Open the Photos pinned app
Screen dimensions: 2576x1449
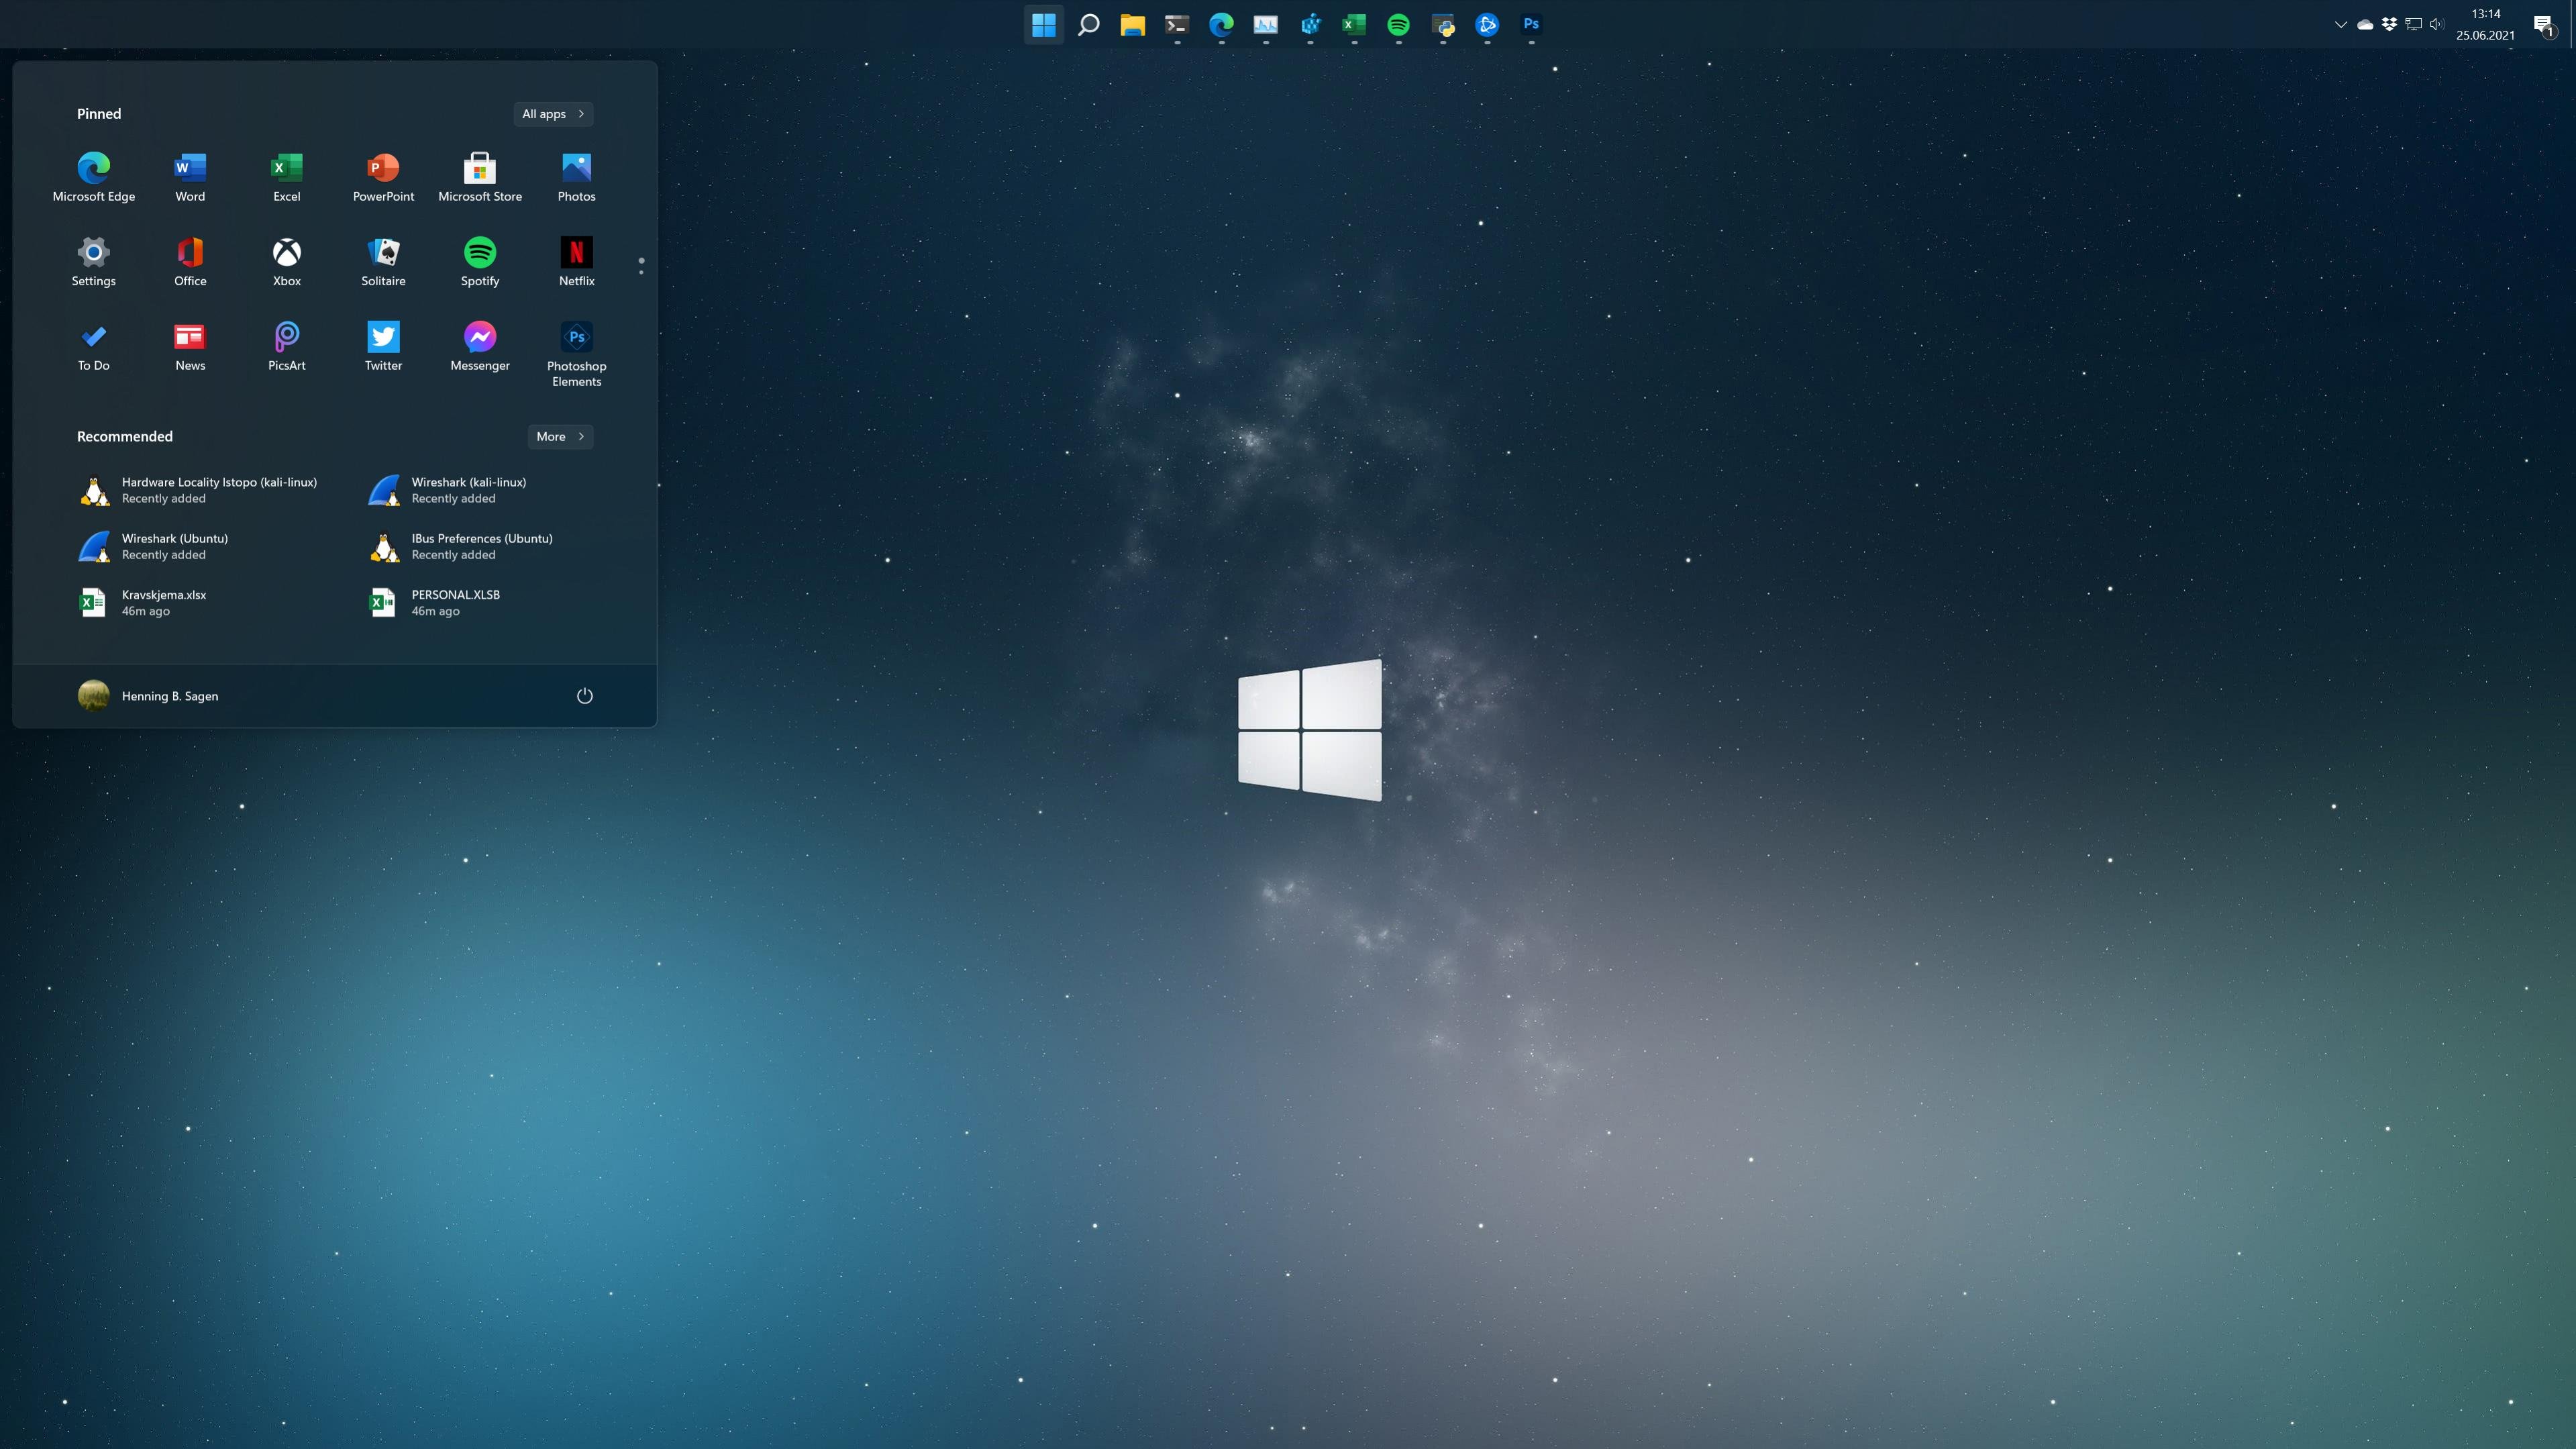pyautogui.click(x=577, y=177)
